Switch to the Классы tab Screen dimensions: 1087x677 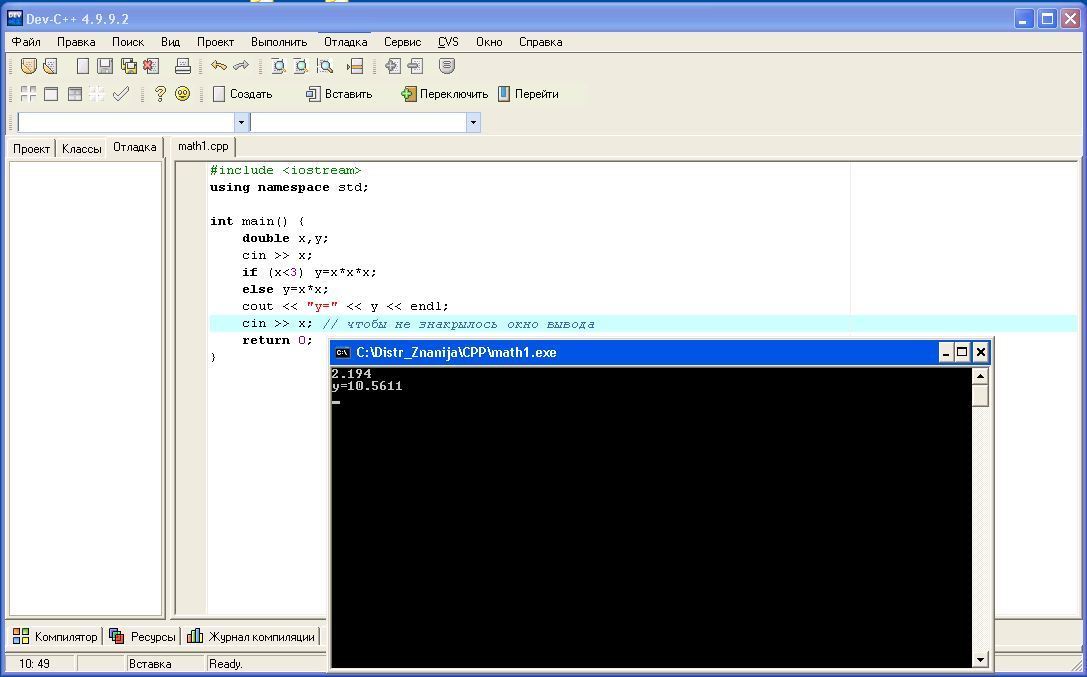pyautogui.click(x=81, y=148)
